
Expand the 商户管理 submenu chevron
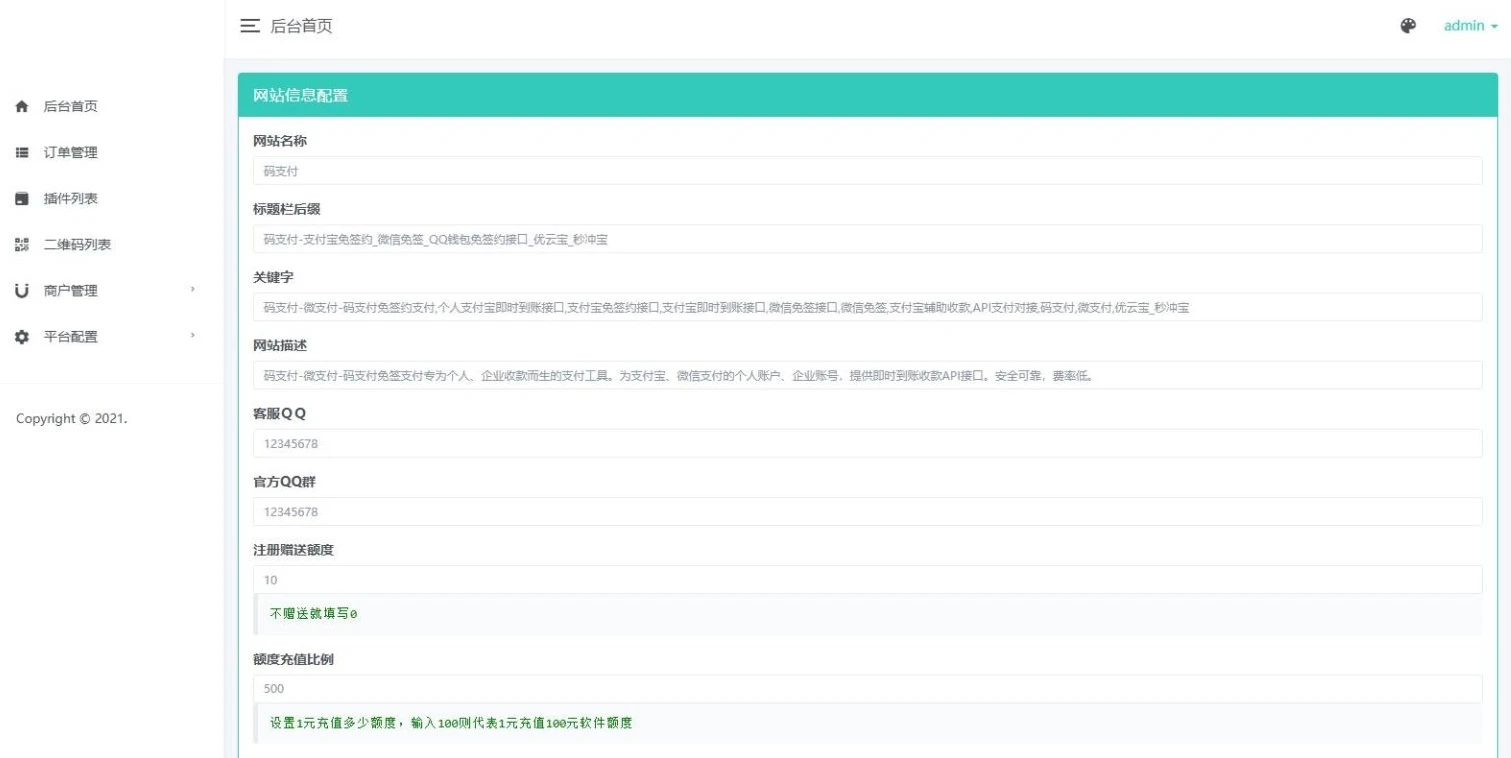point(192,289)
